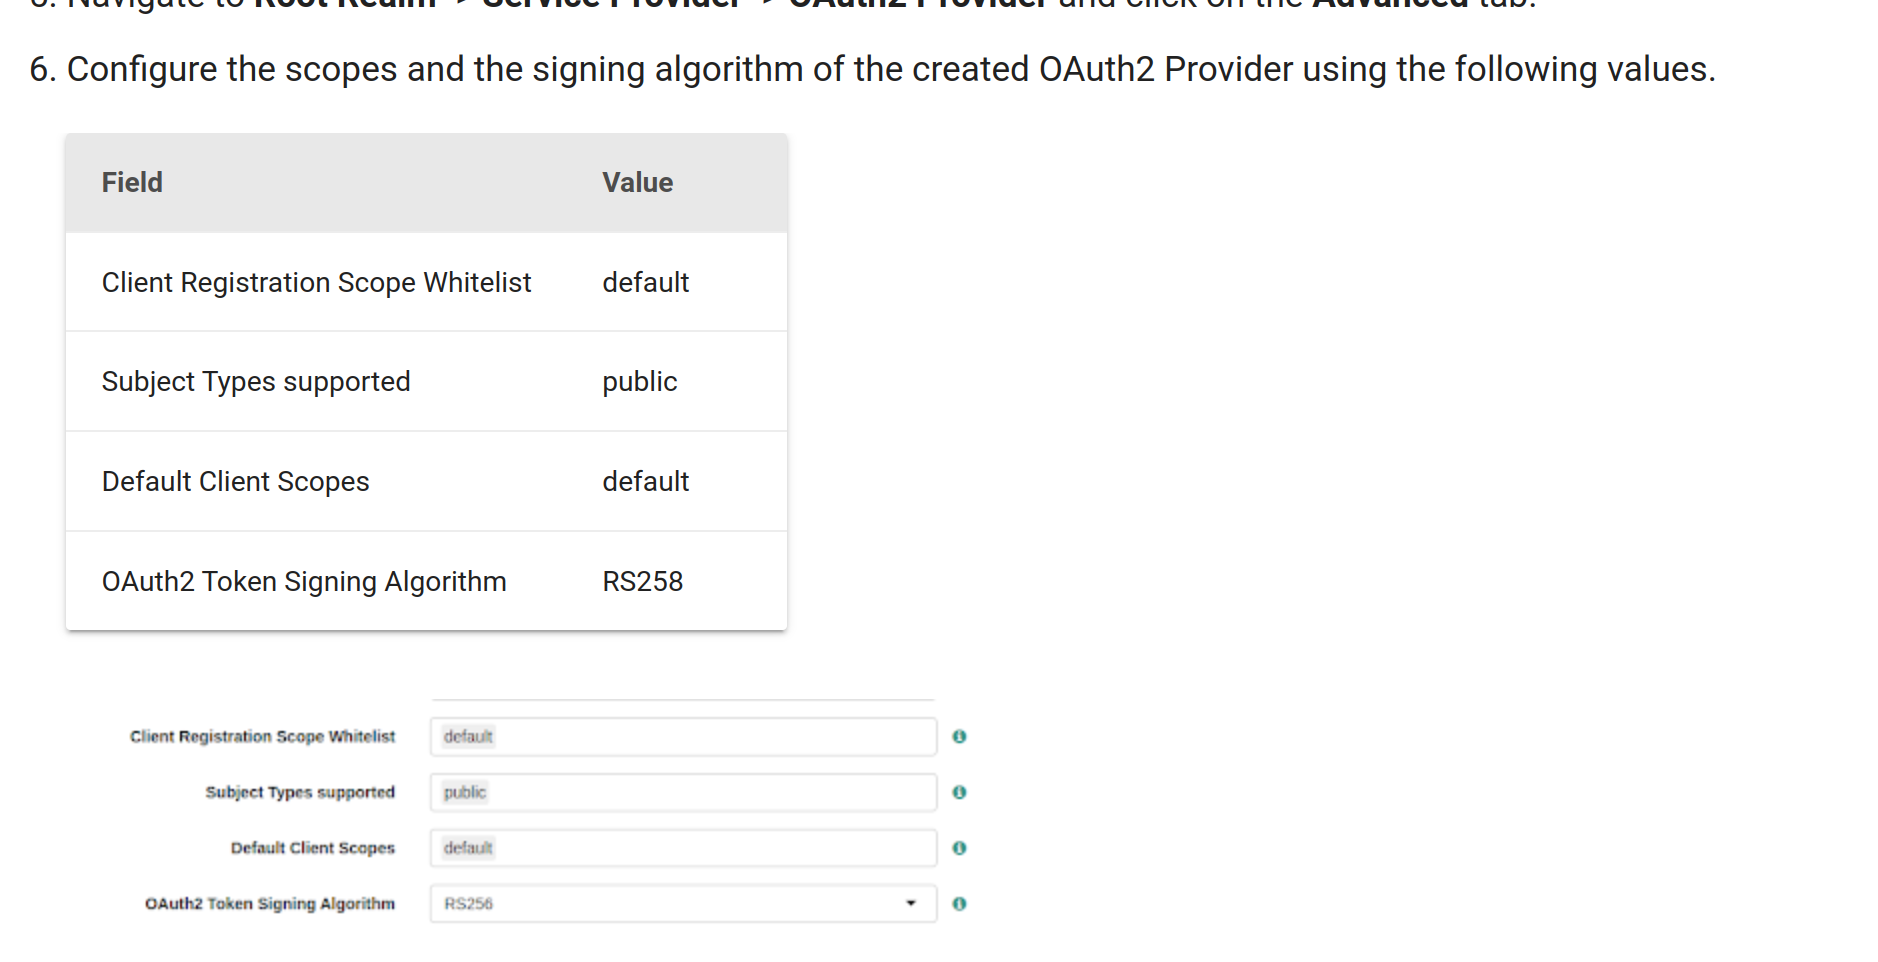The width and height of the screenshot is (1878, 962).
Task: Click info icon beside Subject Types supported field
Action: click(959, 792)
